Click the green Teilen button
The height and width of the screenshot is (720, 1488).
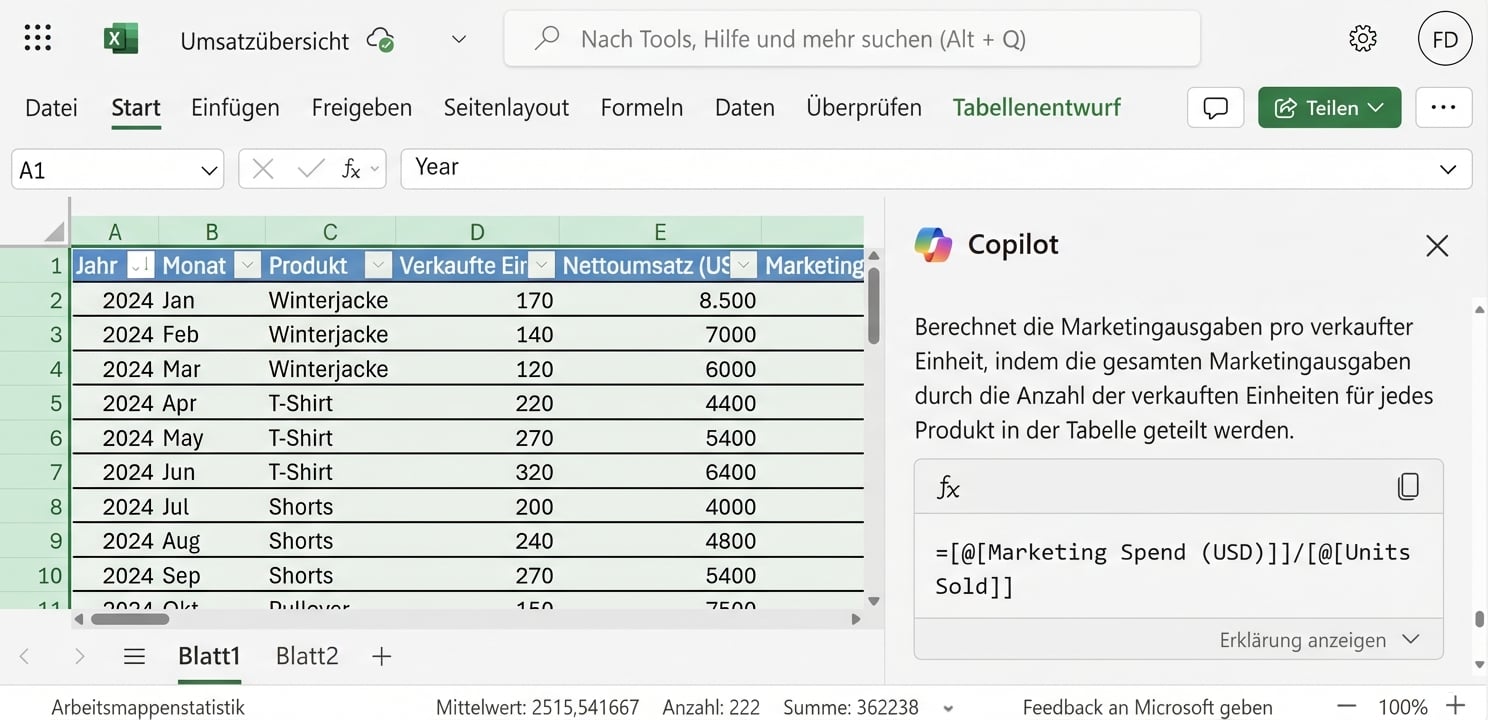tap(1329, 107)
